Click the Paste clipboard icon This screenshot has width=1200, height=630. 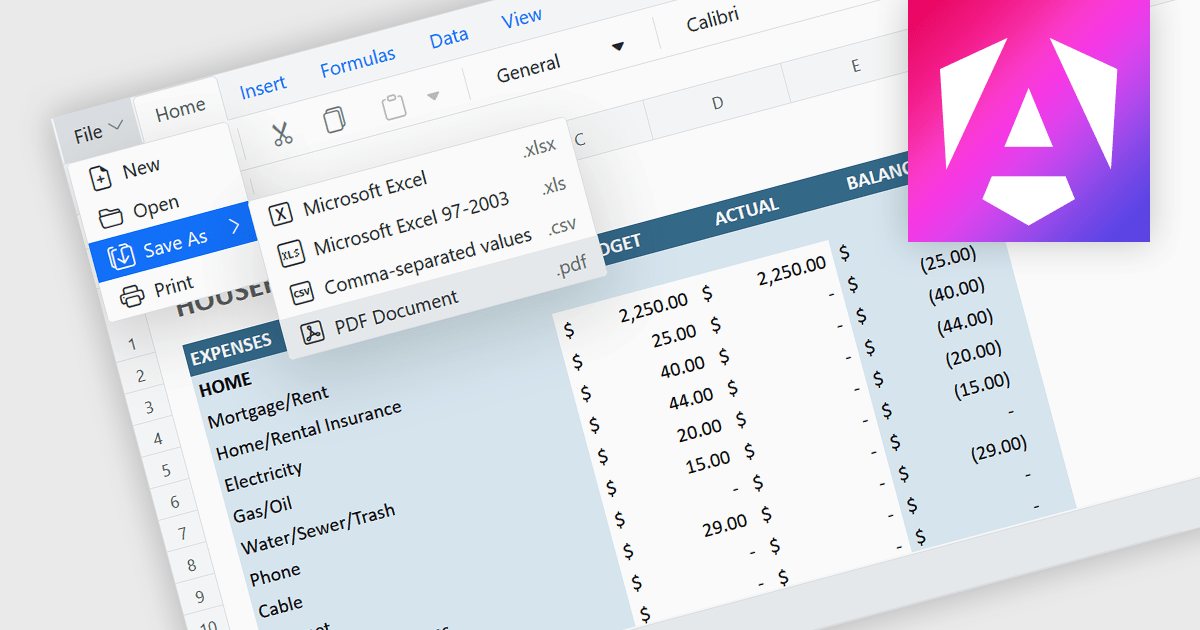[x=392, y=105]
